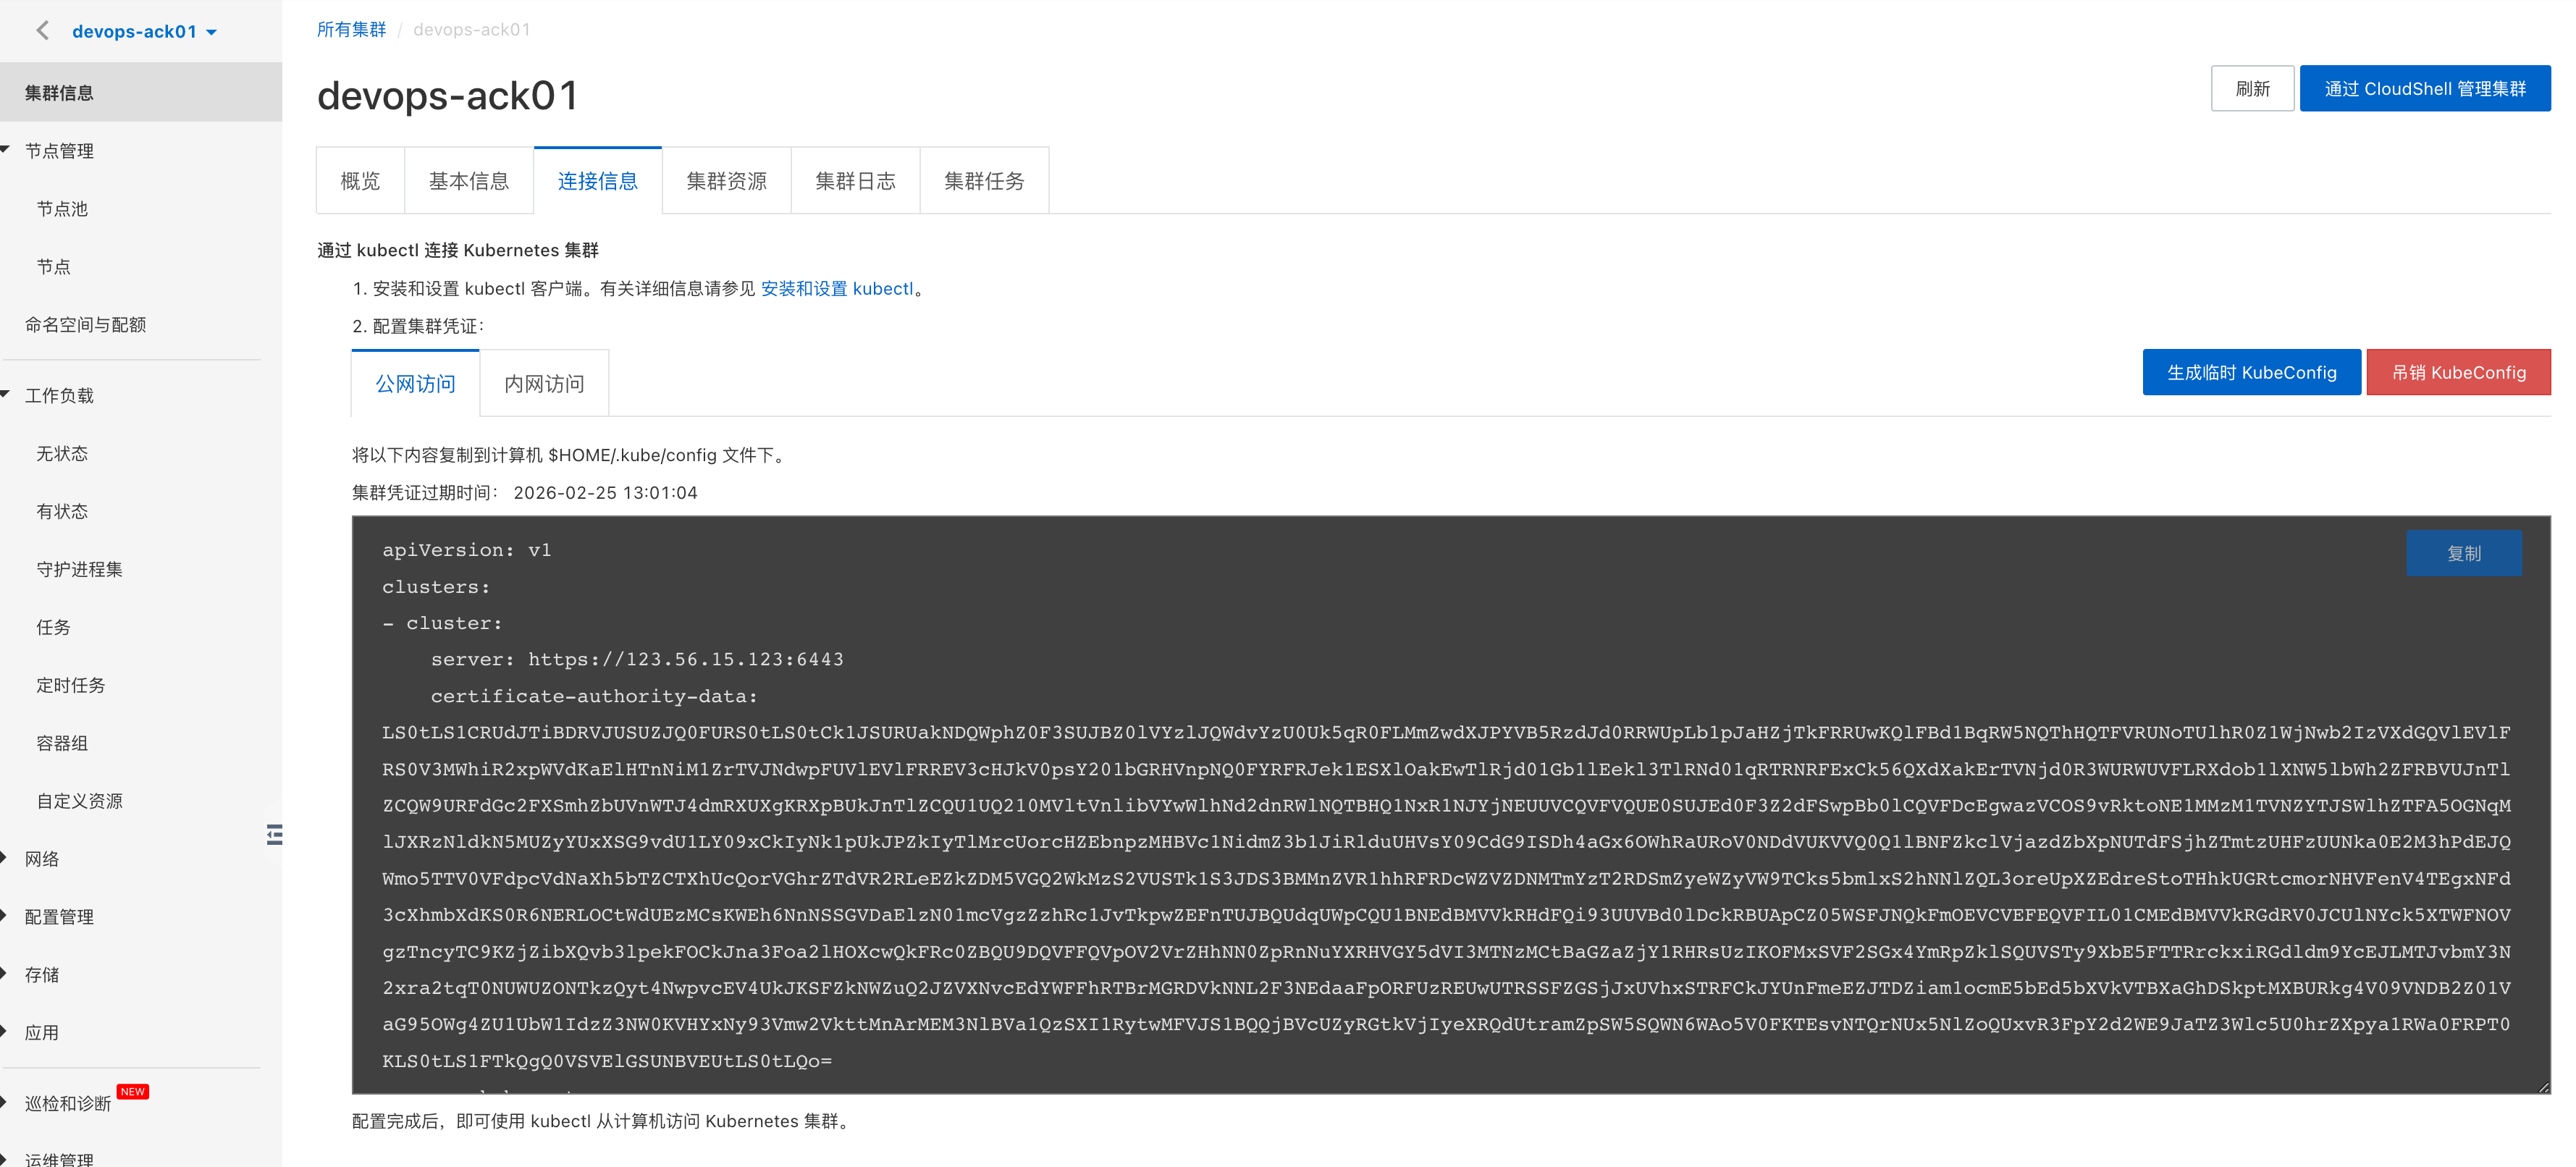Click the back arrow beside devops-ack01

[41, 30]
